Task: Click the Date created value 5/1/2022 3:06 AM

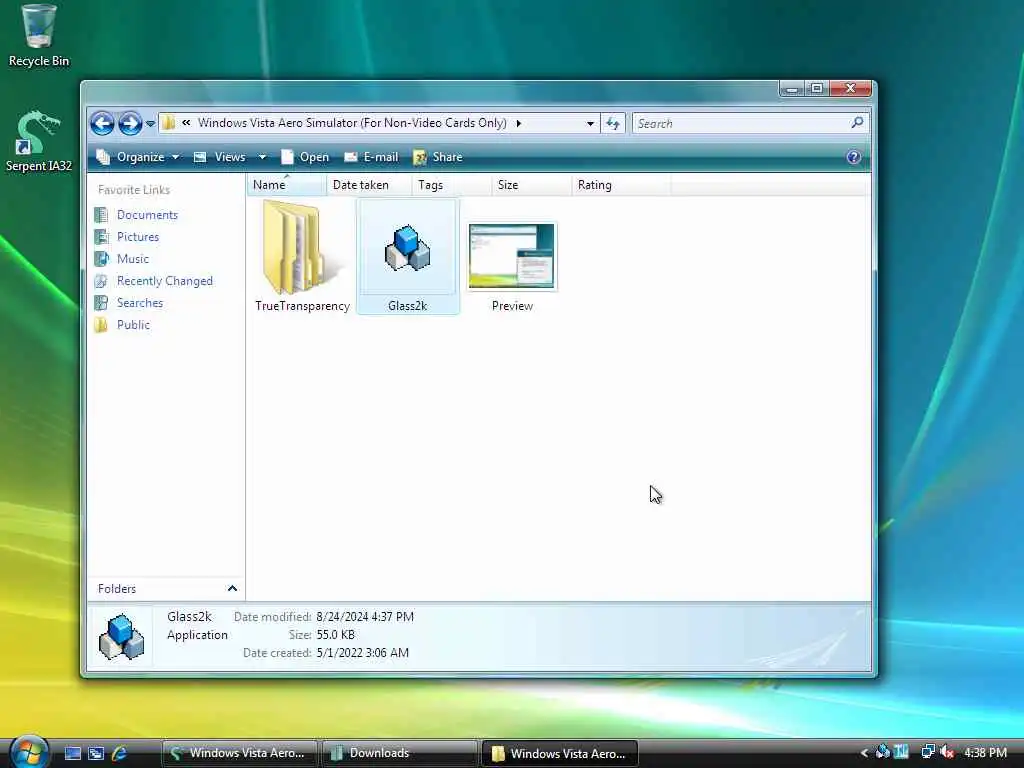Action: click(x=362, y=652)
